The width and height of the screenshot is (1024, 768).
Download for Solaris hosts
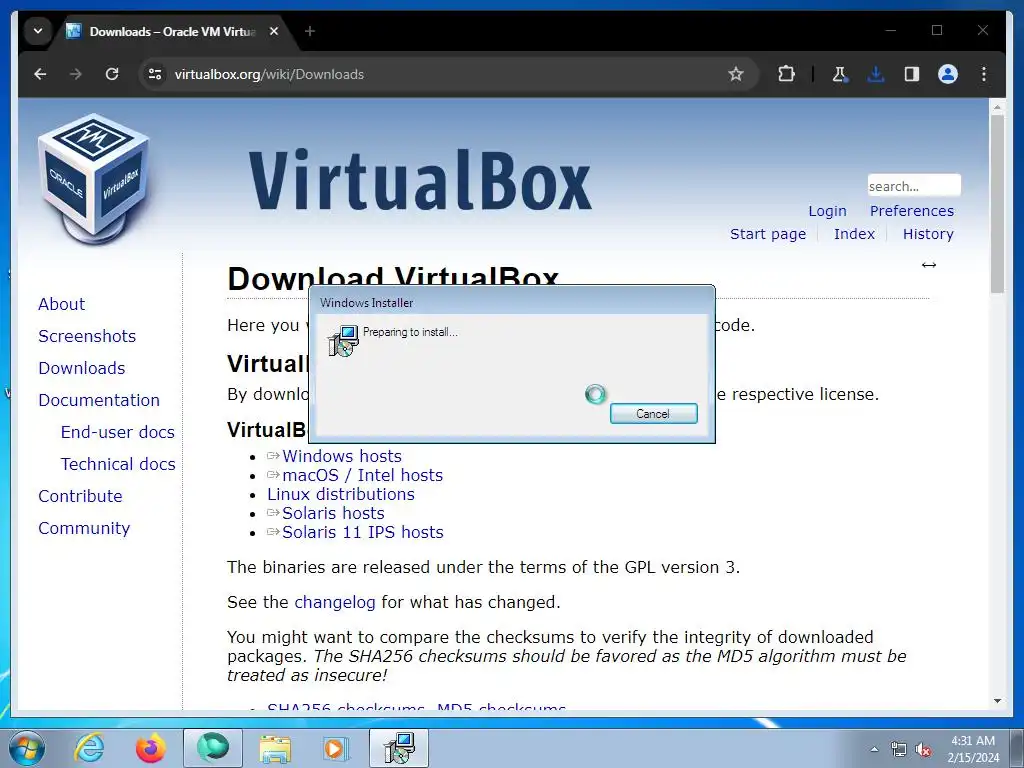click(333, 513)
